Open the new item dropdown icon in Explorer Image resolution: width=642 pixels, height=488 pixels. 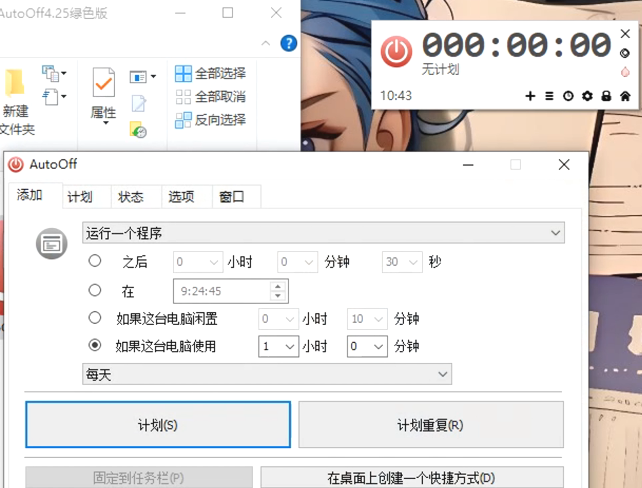[x=54, y=74]
